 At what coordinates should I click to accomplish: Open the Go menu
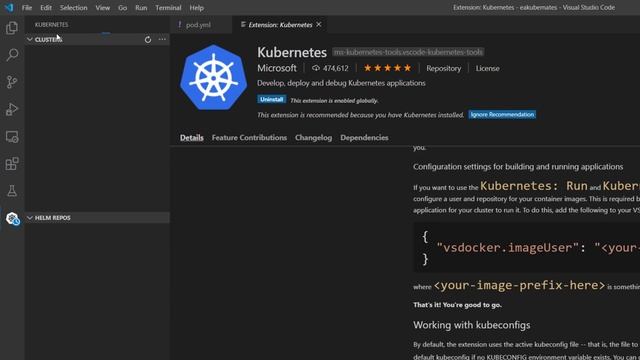(x=122, y=8)
